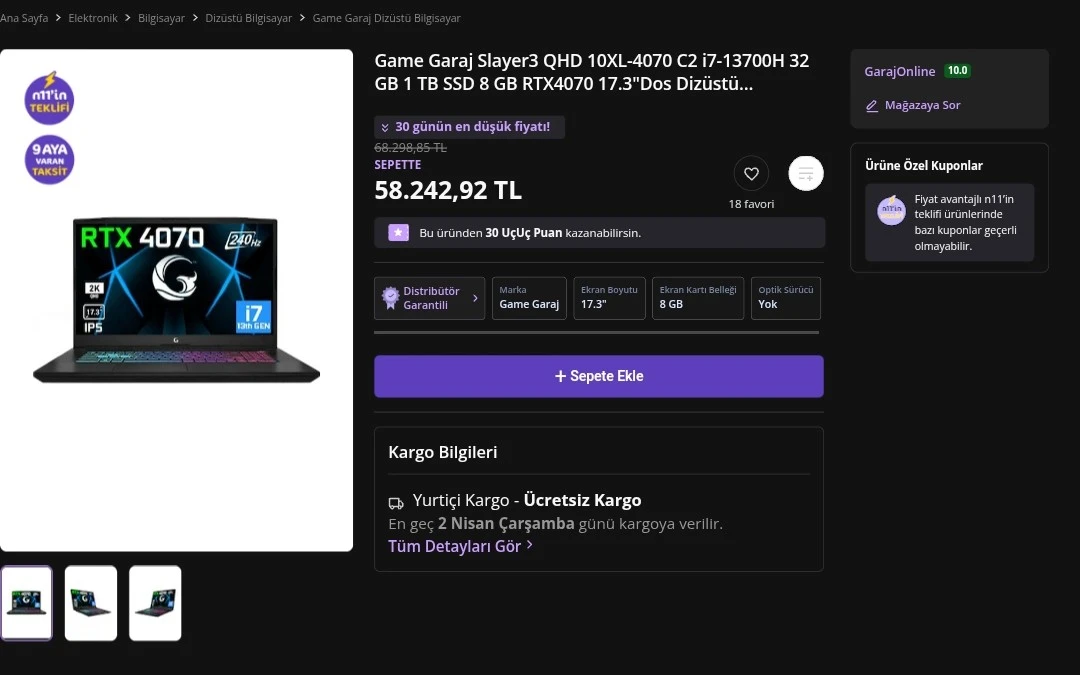Image resolution: width=1080 pixels, height=675 pixels.
Task: Click Tüm Detayları Gör link
Action: [x=455, y=546]
